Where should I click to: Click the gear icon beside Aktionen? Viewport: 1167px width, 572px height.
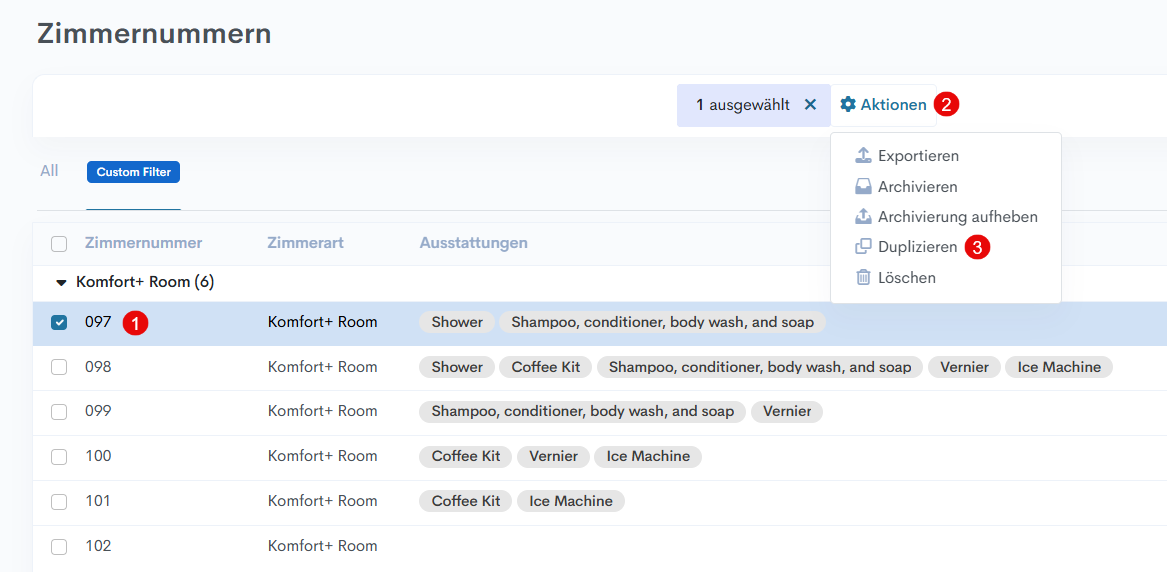tap(848, 105)
